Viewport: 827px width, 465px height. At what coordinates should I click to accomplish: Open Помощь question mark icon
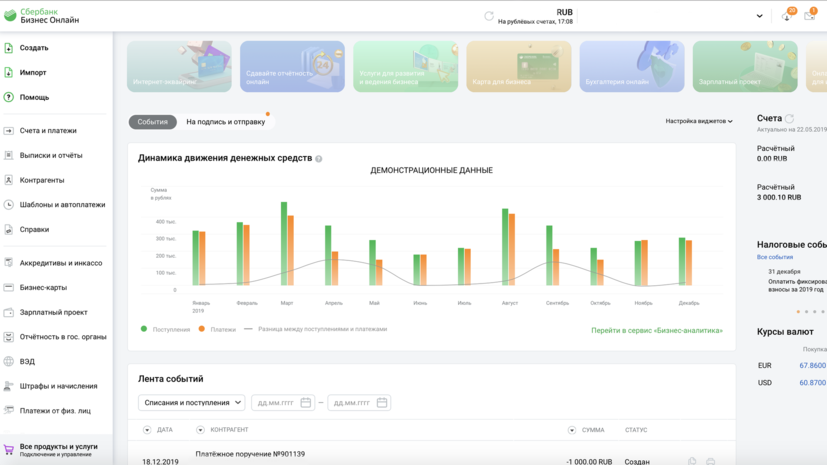[9, 97]
